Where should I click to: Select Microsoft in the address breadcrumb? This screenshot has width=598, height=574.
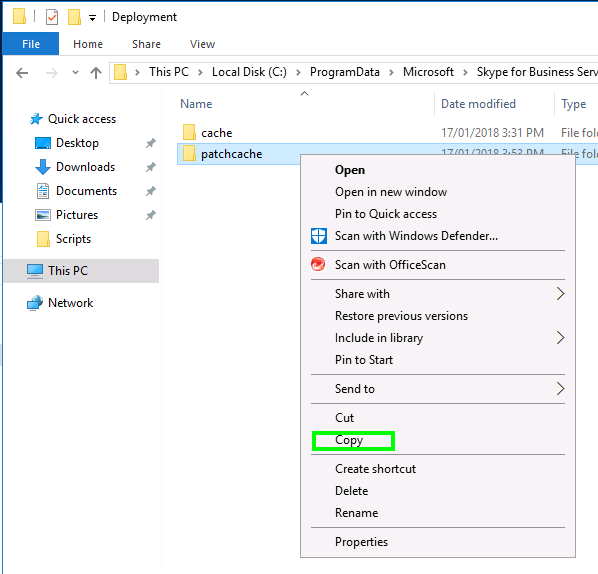428,72
